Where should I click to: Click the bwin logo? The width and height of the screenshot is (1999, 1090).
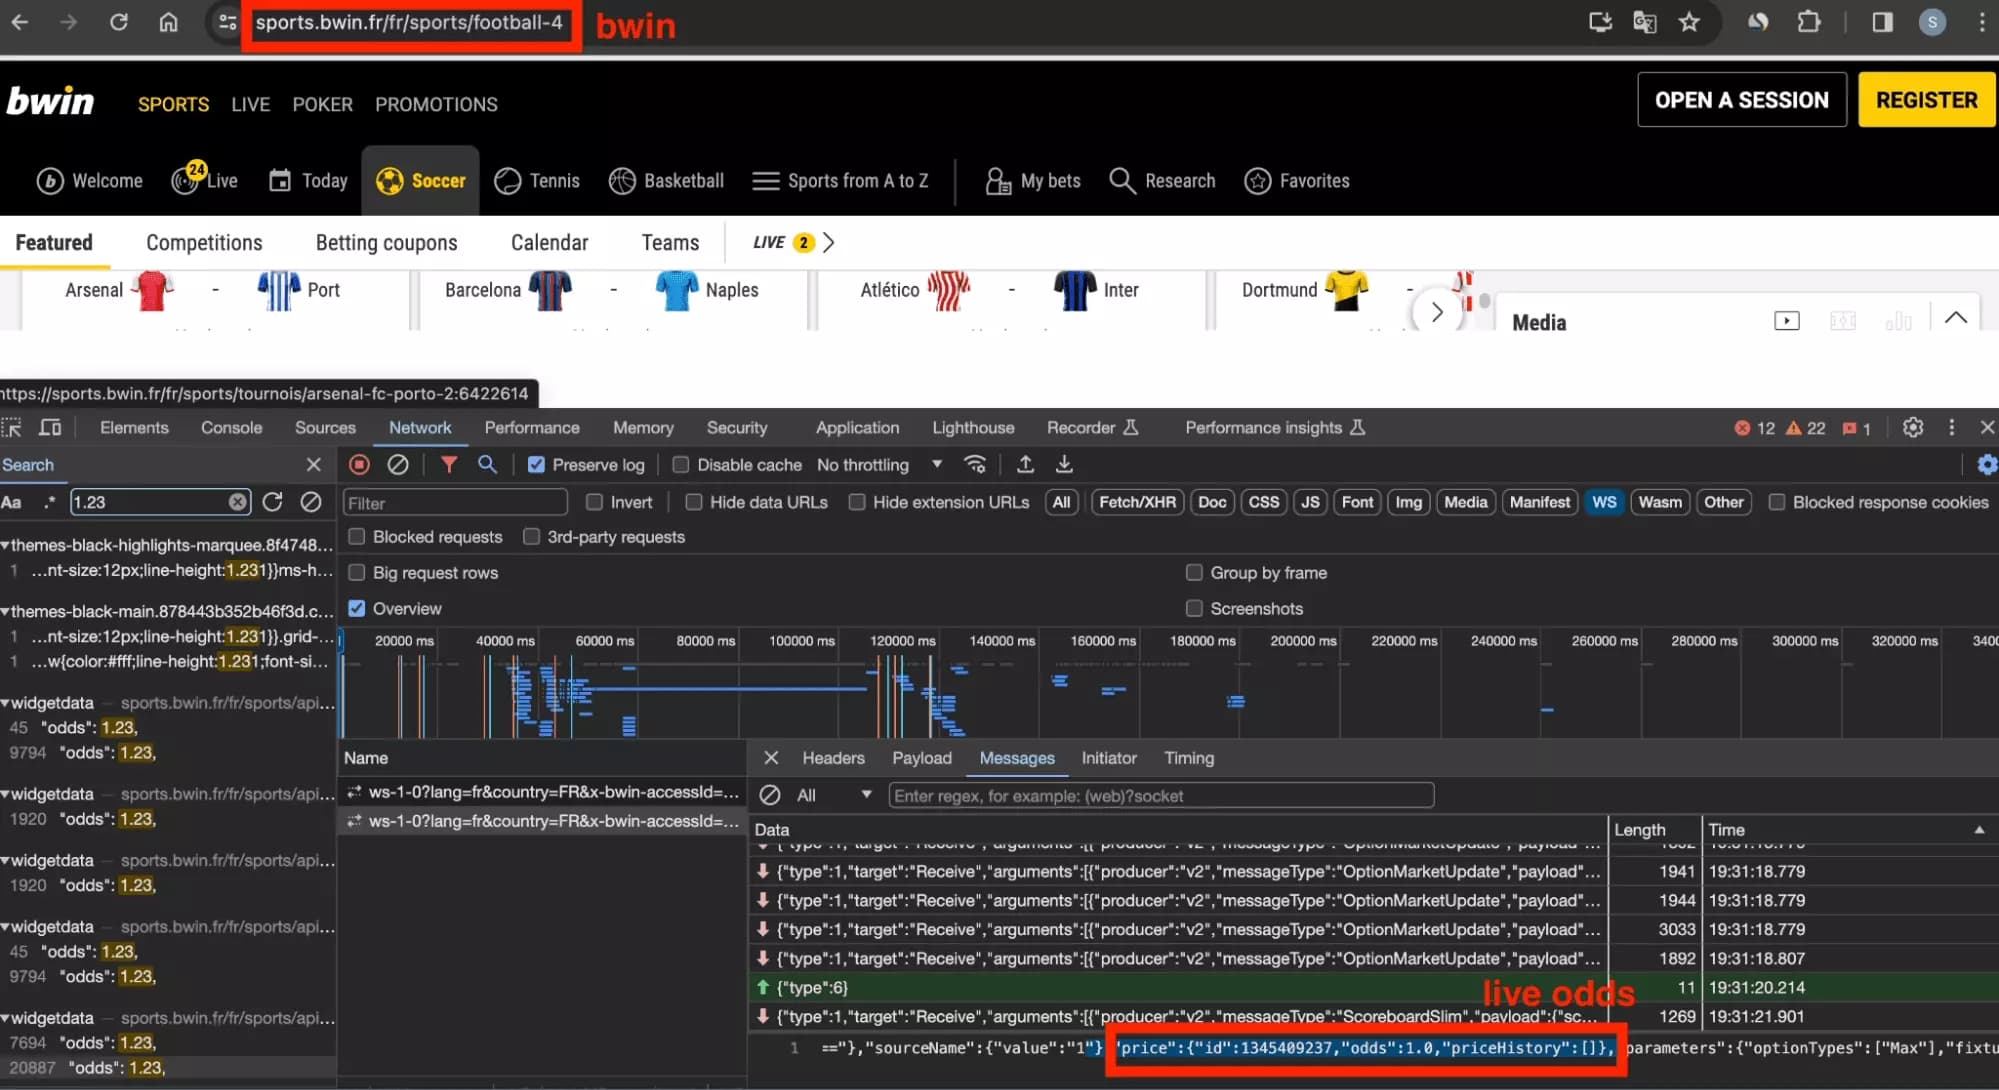click(50, 101)
